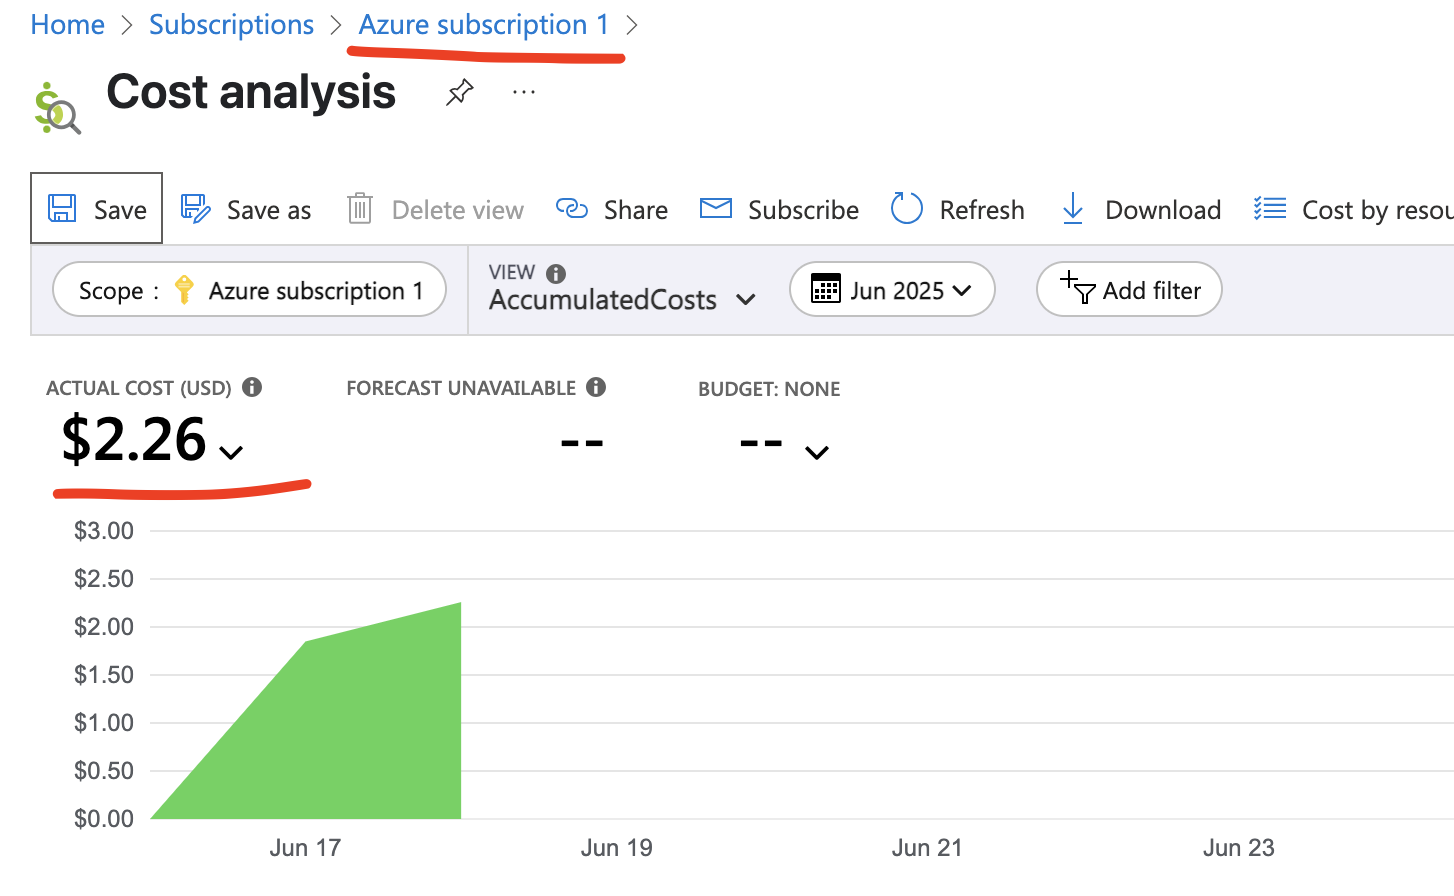Click the key icon in the Scope pill

[x=185, y=290]
